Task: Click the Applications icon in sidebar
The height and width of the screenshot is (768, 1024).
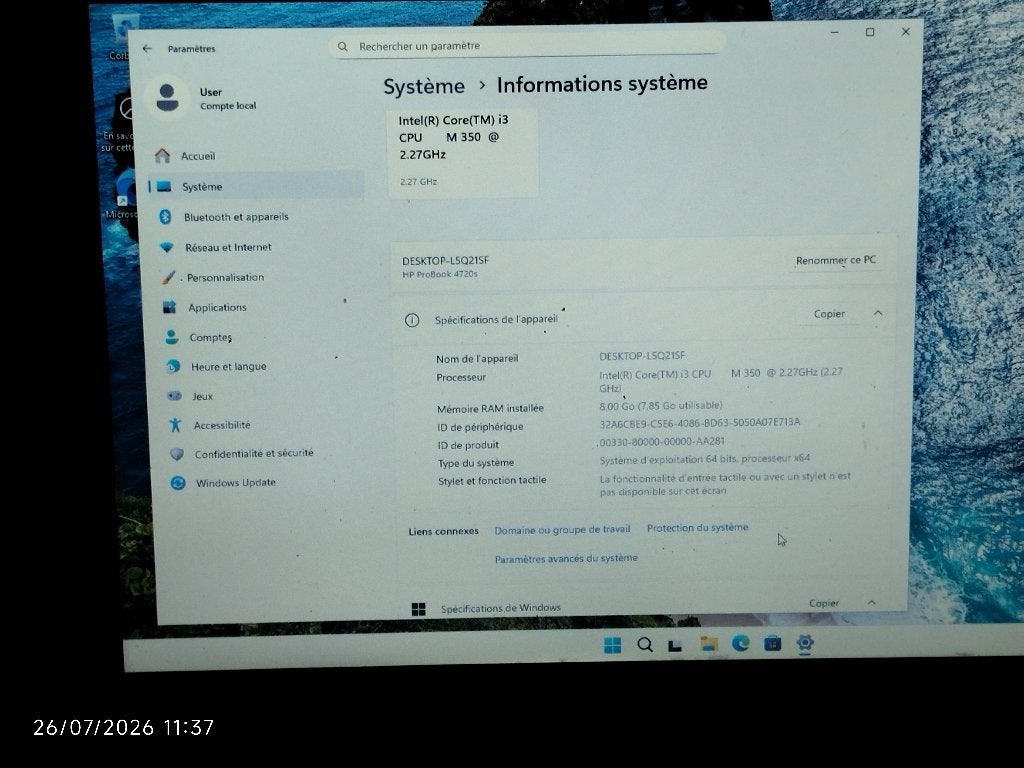Action: click(x=170, y=307)
